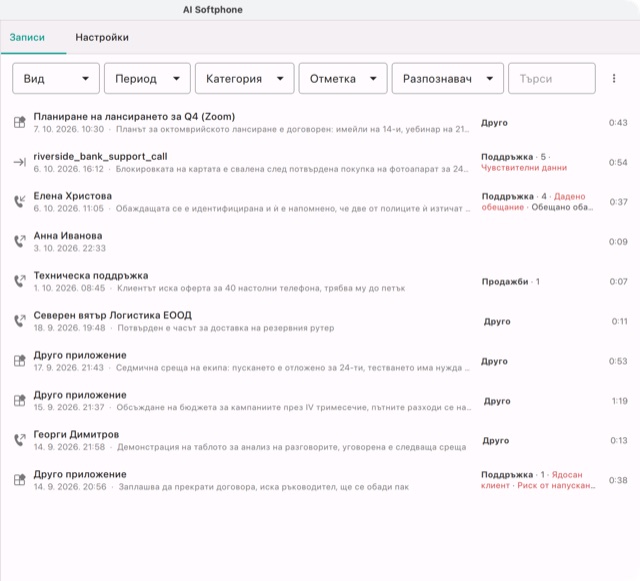Click date 3. 10. 2026. 22:33
The image size is (640, 581).
pos(70,248)
